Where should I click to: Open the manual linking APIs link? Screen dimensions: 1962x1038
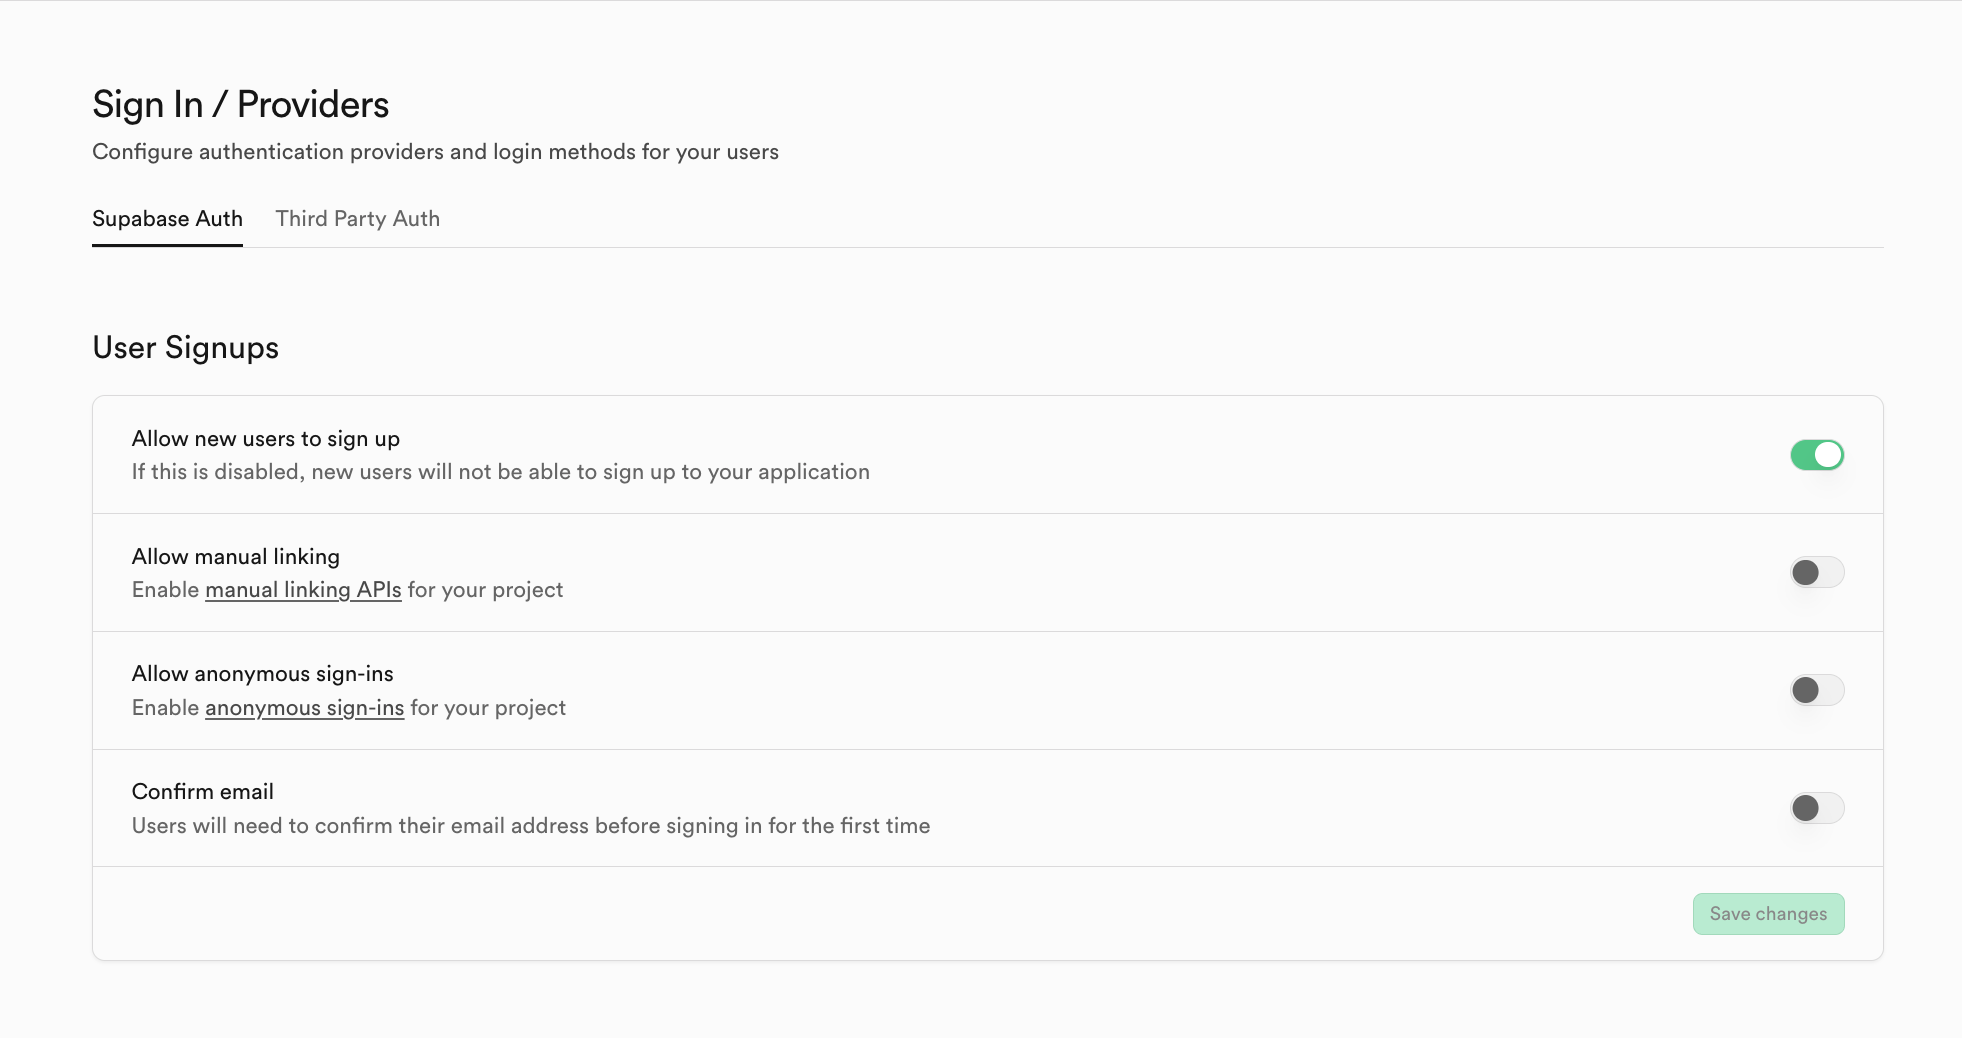pyautogui.click(x=303, y=590)
